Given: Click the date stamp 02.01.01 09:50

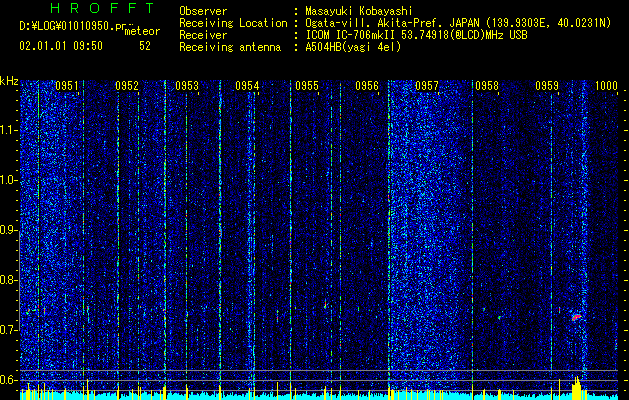Looking at the screenshot, I should pos(61,46).
